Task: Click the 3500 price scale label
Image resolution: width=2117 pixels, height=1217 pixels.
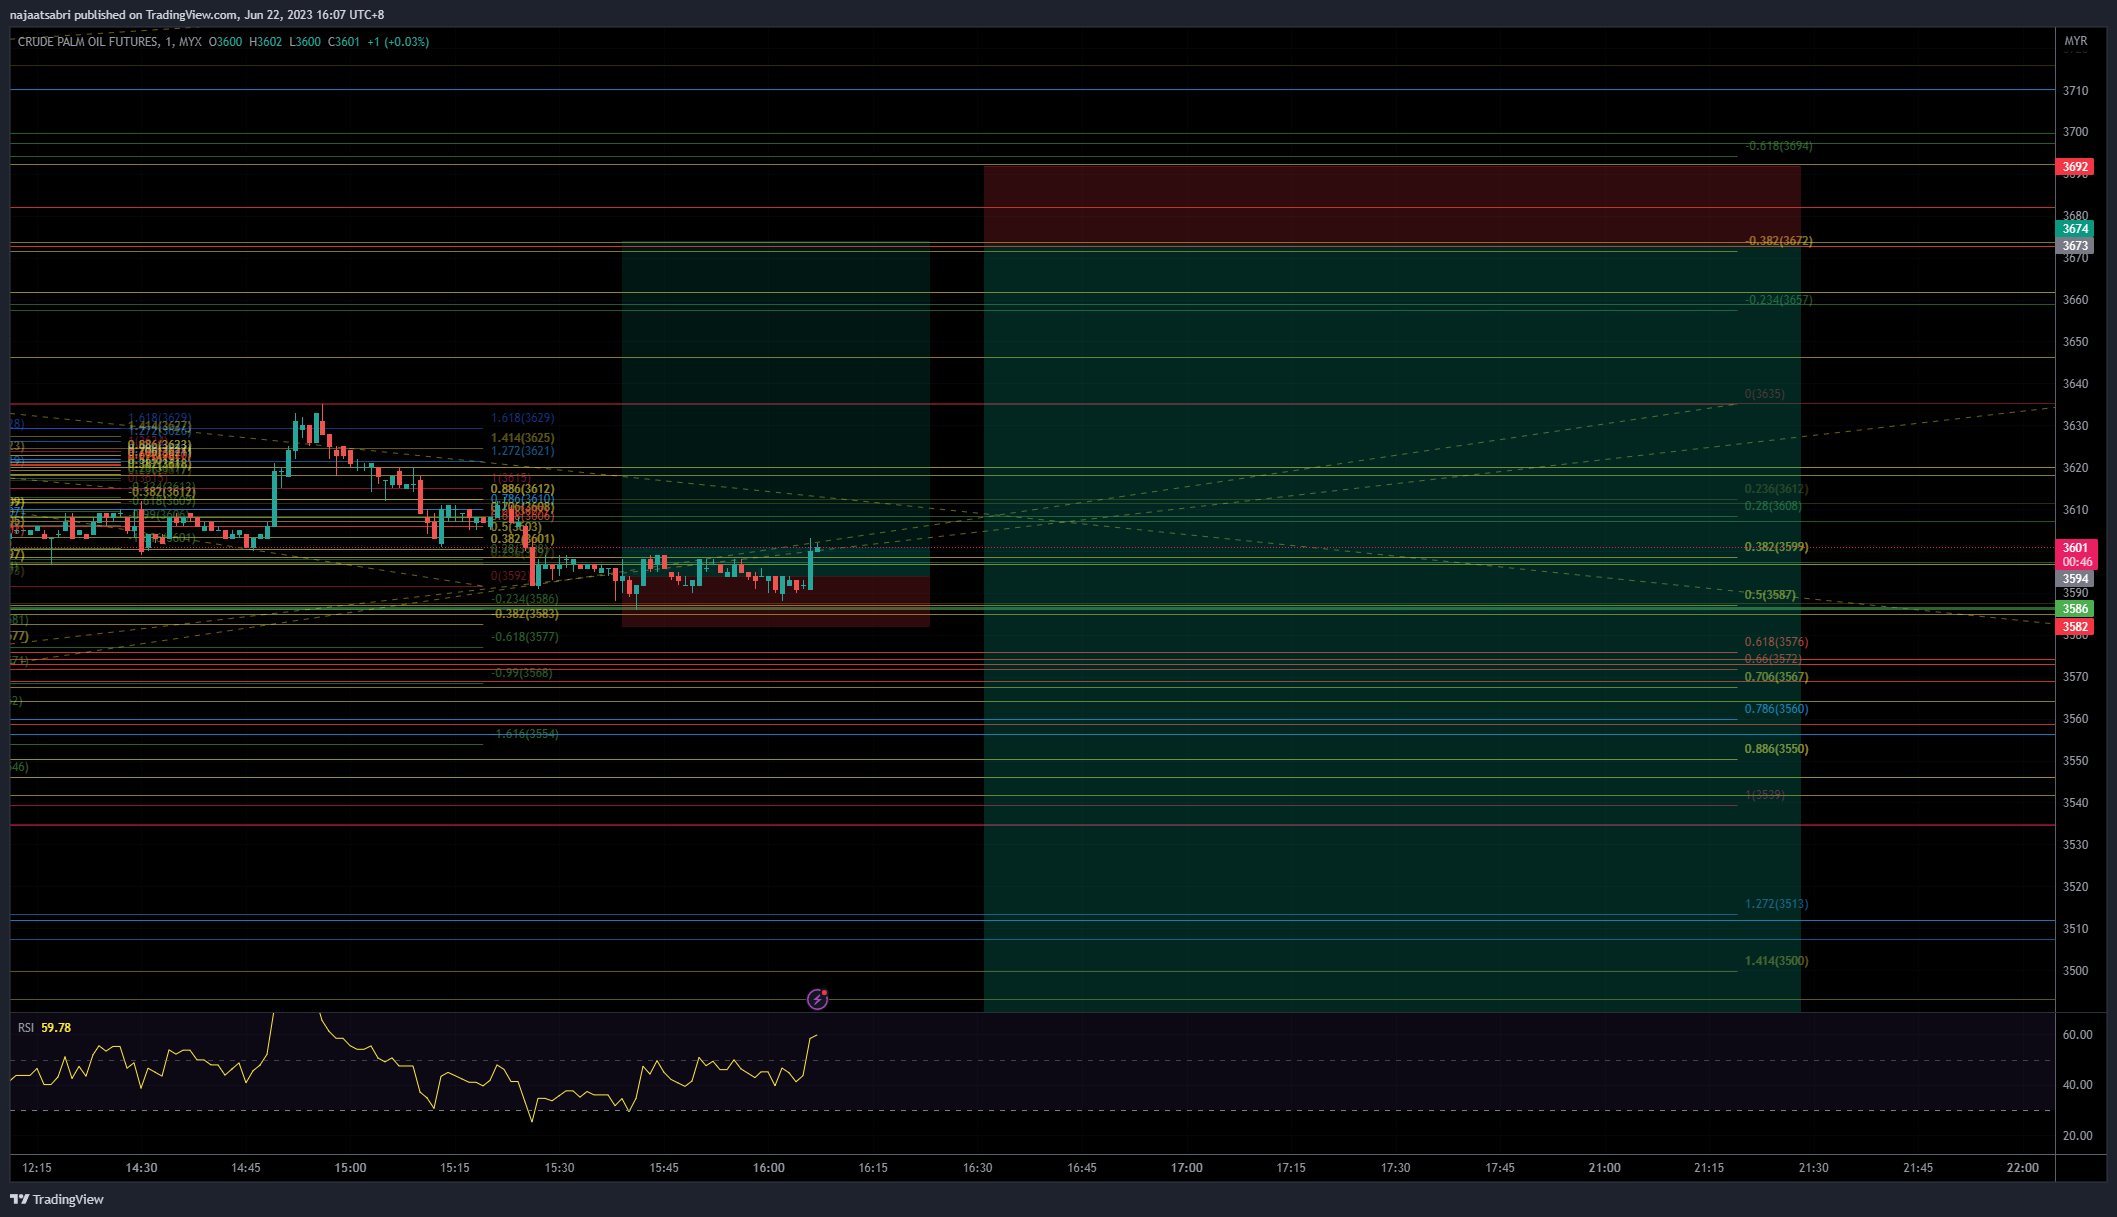Action: tap(2076, 971)
